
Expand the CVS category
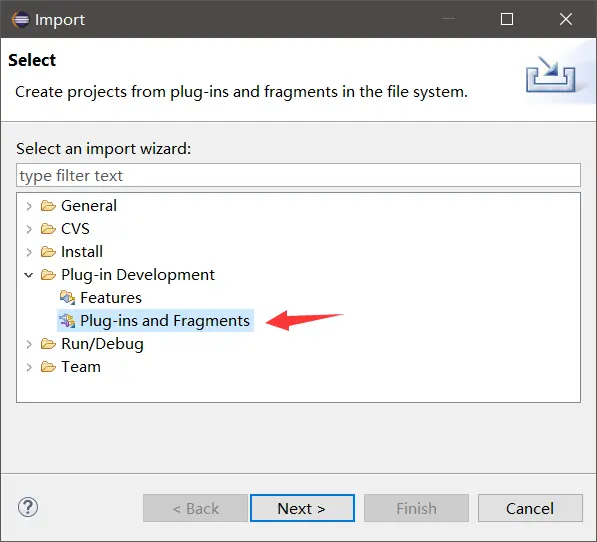29,229
